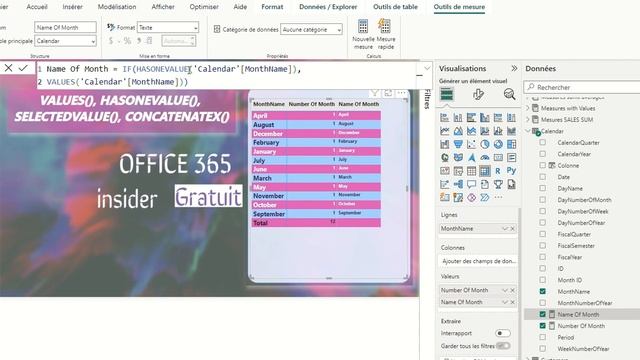This screenshot has width=640, height=360.
Task: Click Ajouter des champs in Colonnes
Action: pos(479,261)
